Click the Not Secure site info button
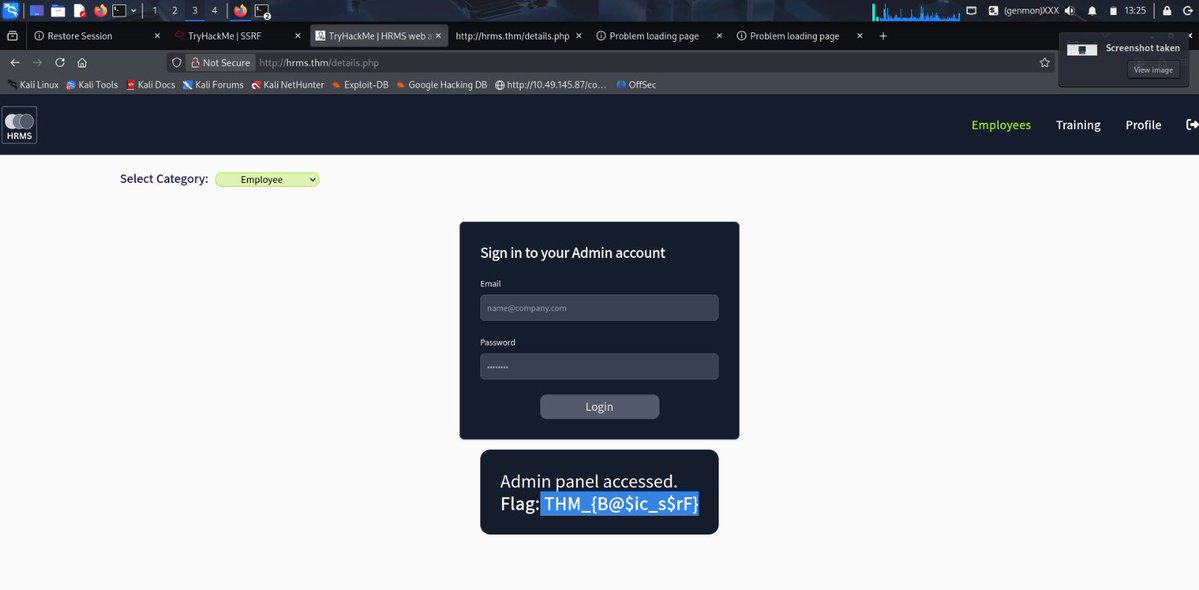The width and height of the screenshot is (1199, 590). [x=219, y=63]
